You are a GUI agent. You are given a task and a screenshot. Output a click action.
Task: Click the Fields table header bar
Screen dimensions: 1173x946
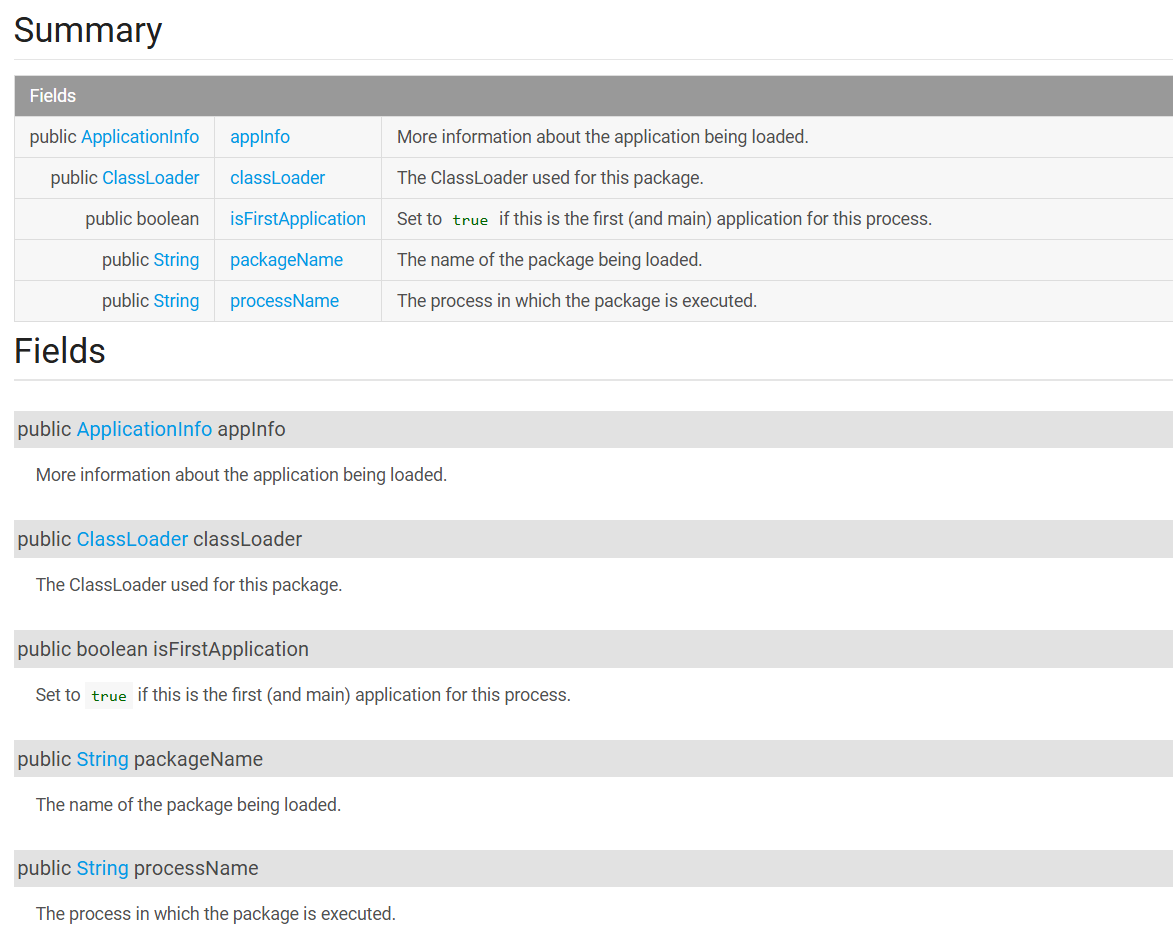593,96
